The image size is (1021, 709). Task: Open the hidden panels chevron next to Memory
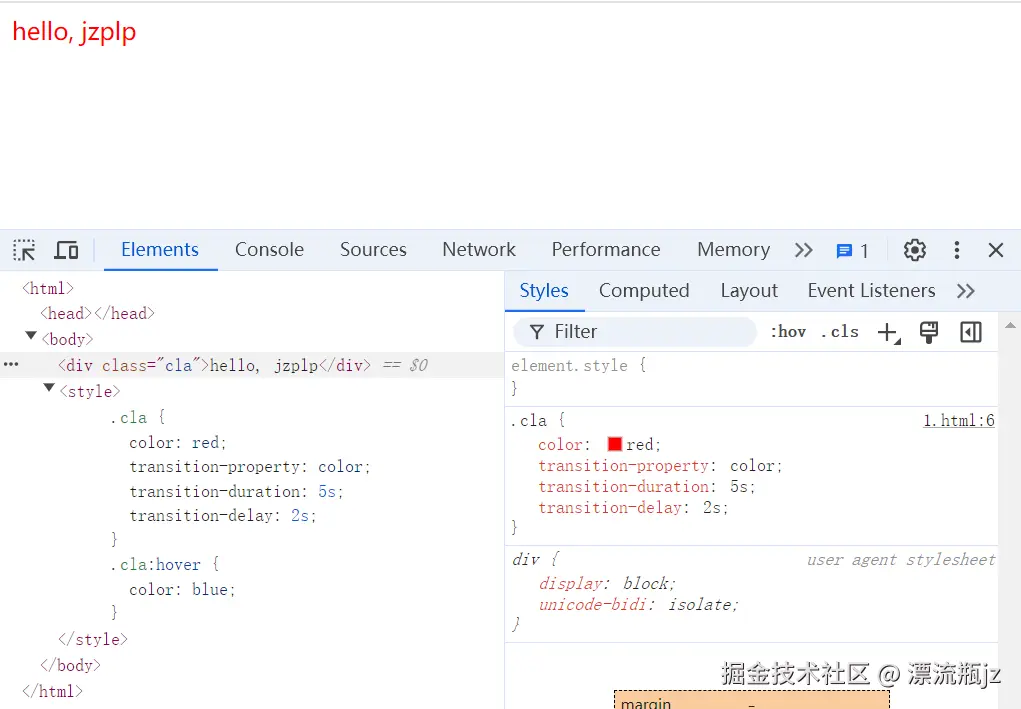click(x=803, y=250)
